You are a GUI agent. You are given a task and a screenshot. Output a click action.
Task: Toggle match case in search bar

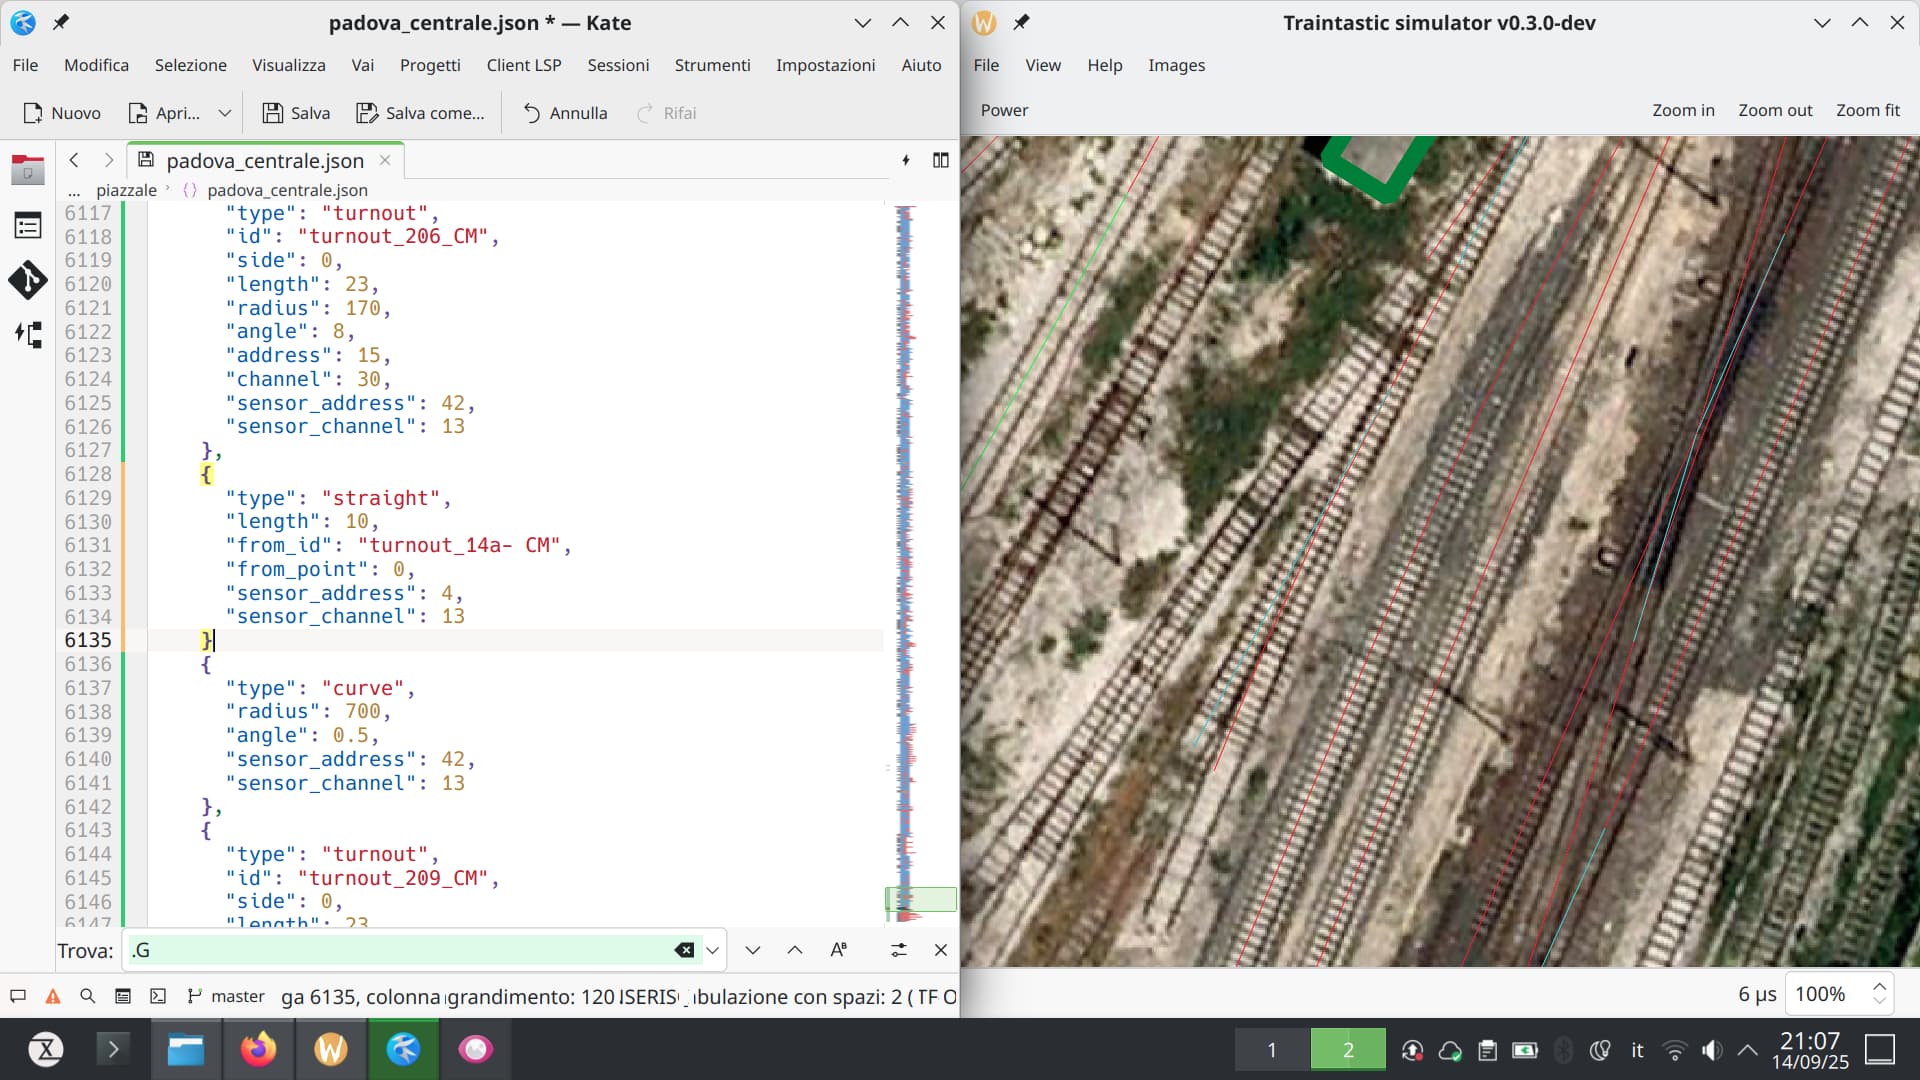(x=839, y=950)
